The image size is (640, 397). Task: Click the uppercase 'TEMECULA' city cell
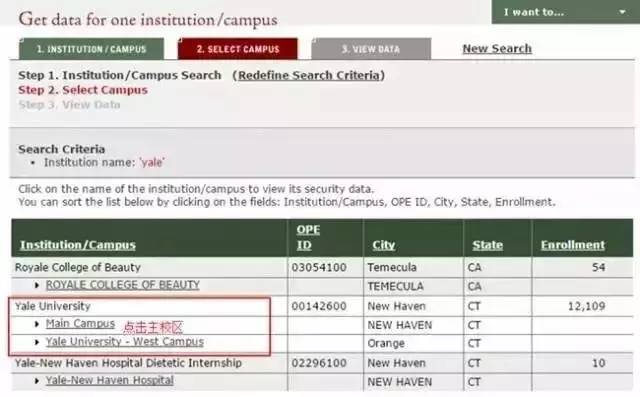(x=395, y=286)
